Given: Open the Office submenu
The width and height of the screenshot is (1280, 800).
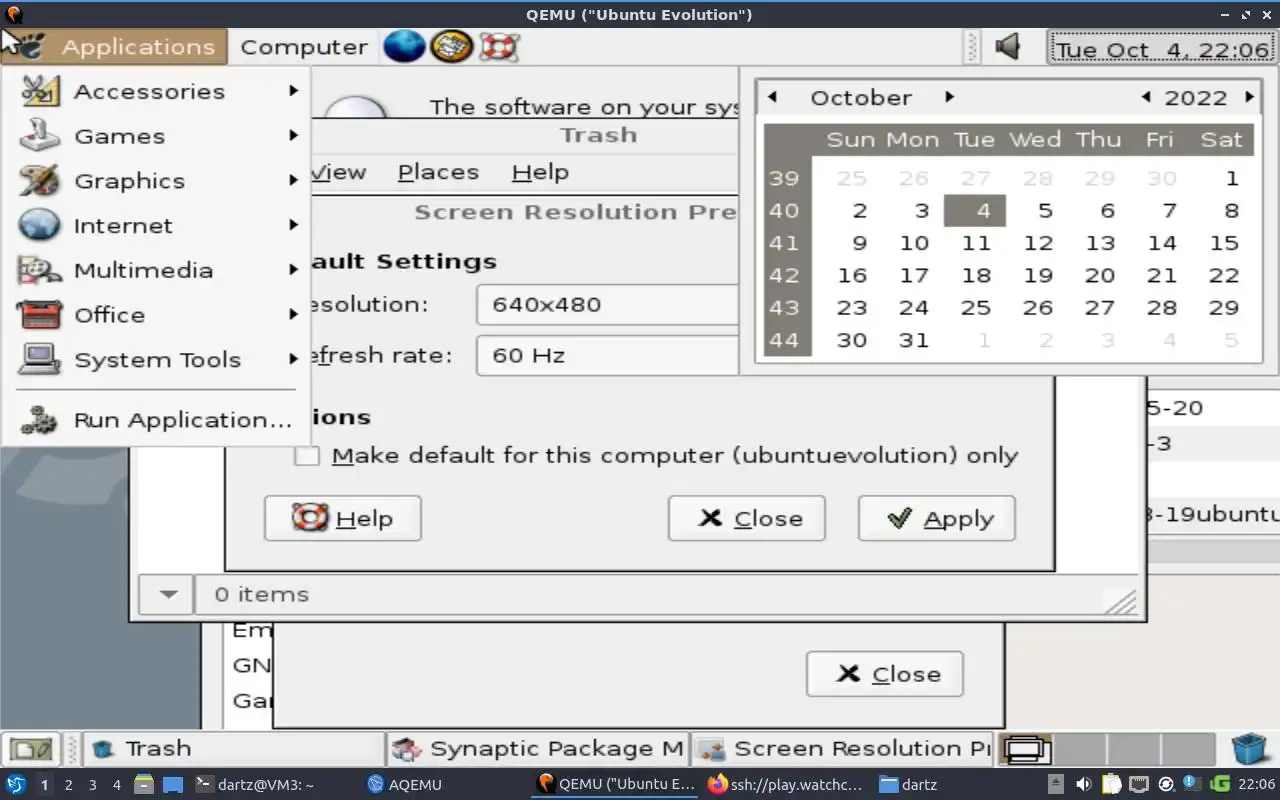Looking at the screenshot, I should click(157, 315).
